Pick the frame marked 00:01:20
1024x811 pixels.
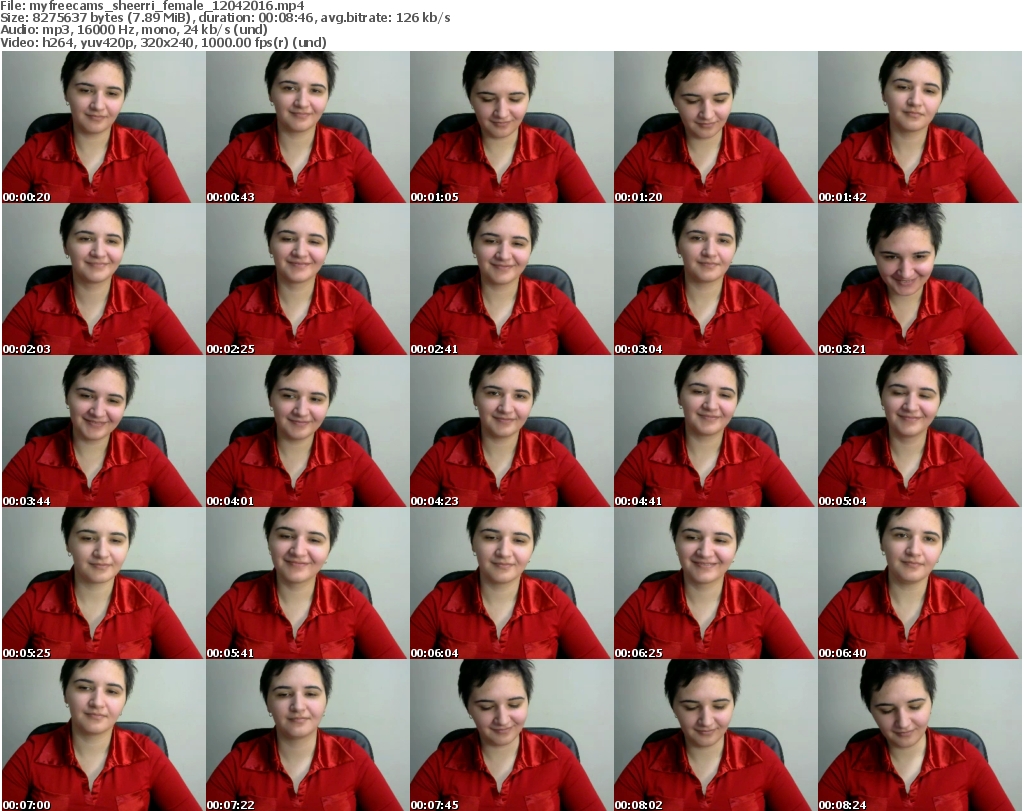point(715,127)
